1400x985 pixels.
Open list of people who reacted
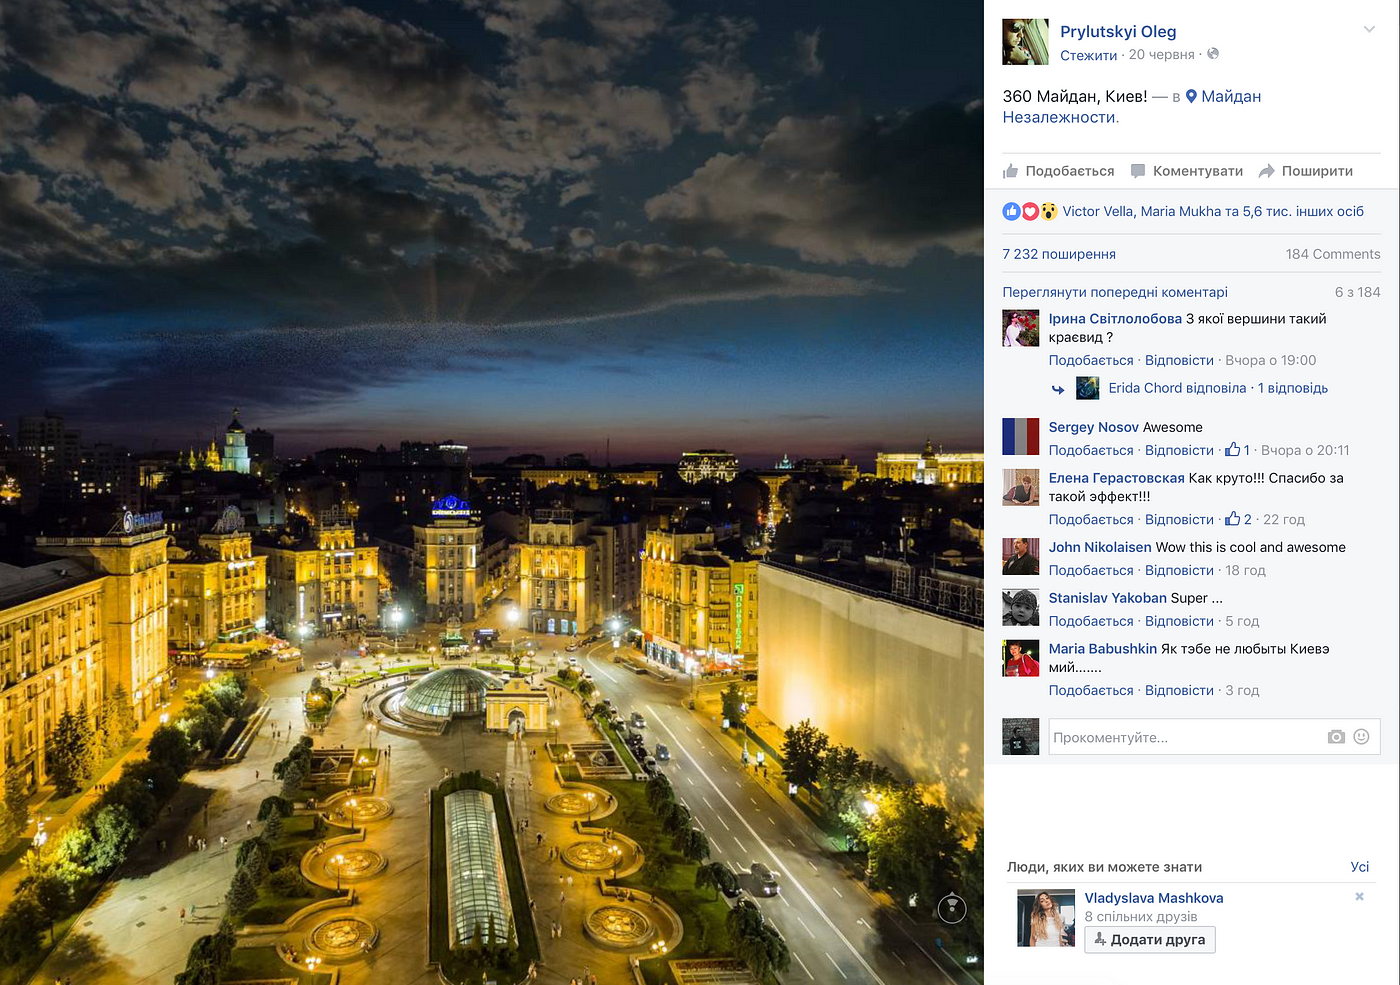pyautogui.click(x=1213, y=211)
